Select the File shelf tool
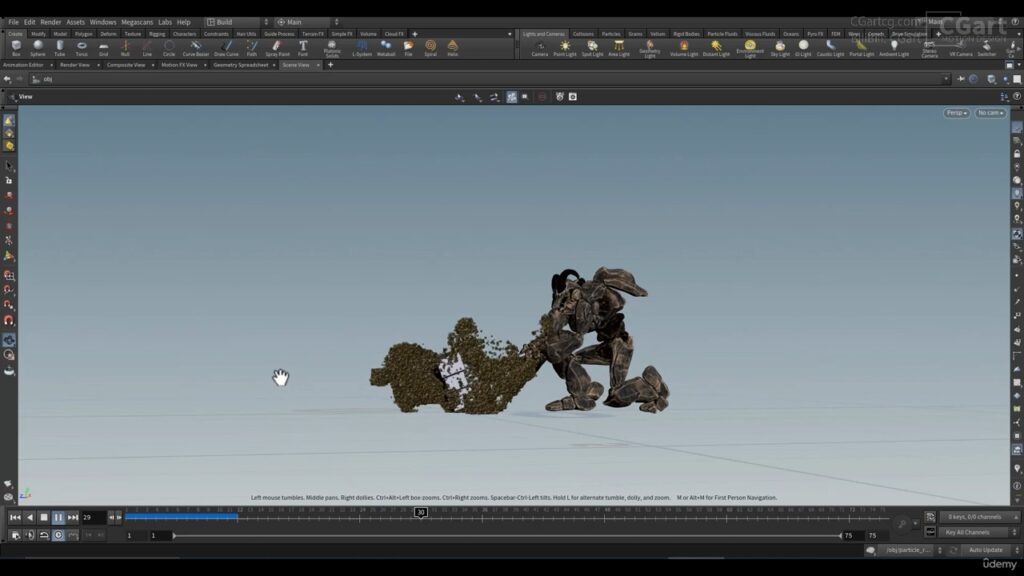Screen dimensions: 1024x576 pyautogui.click(x=408, y=48)
